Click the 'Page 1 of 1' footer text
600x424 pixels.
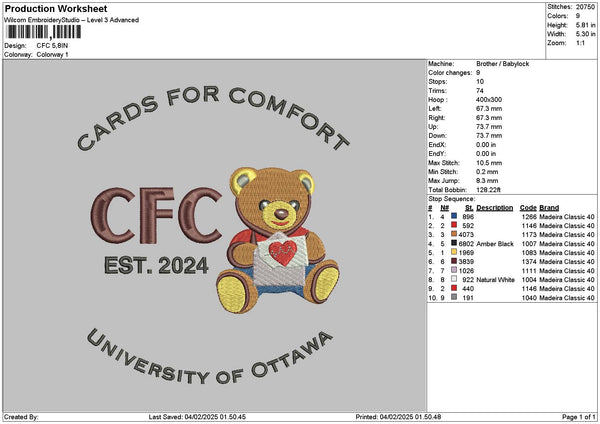coord(579,417)
